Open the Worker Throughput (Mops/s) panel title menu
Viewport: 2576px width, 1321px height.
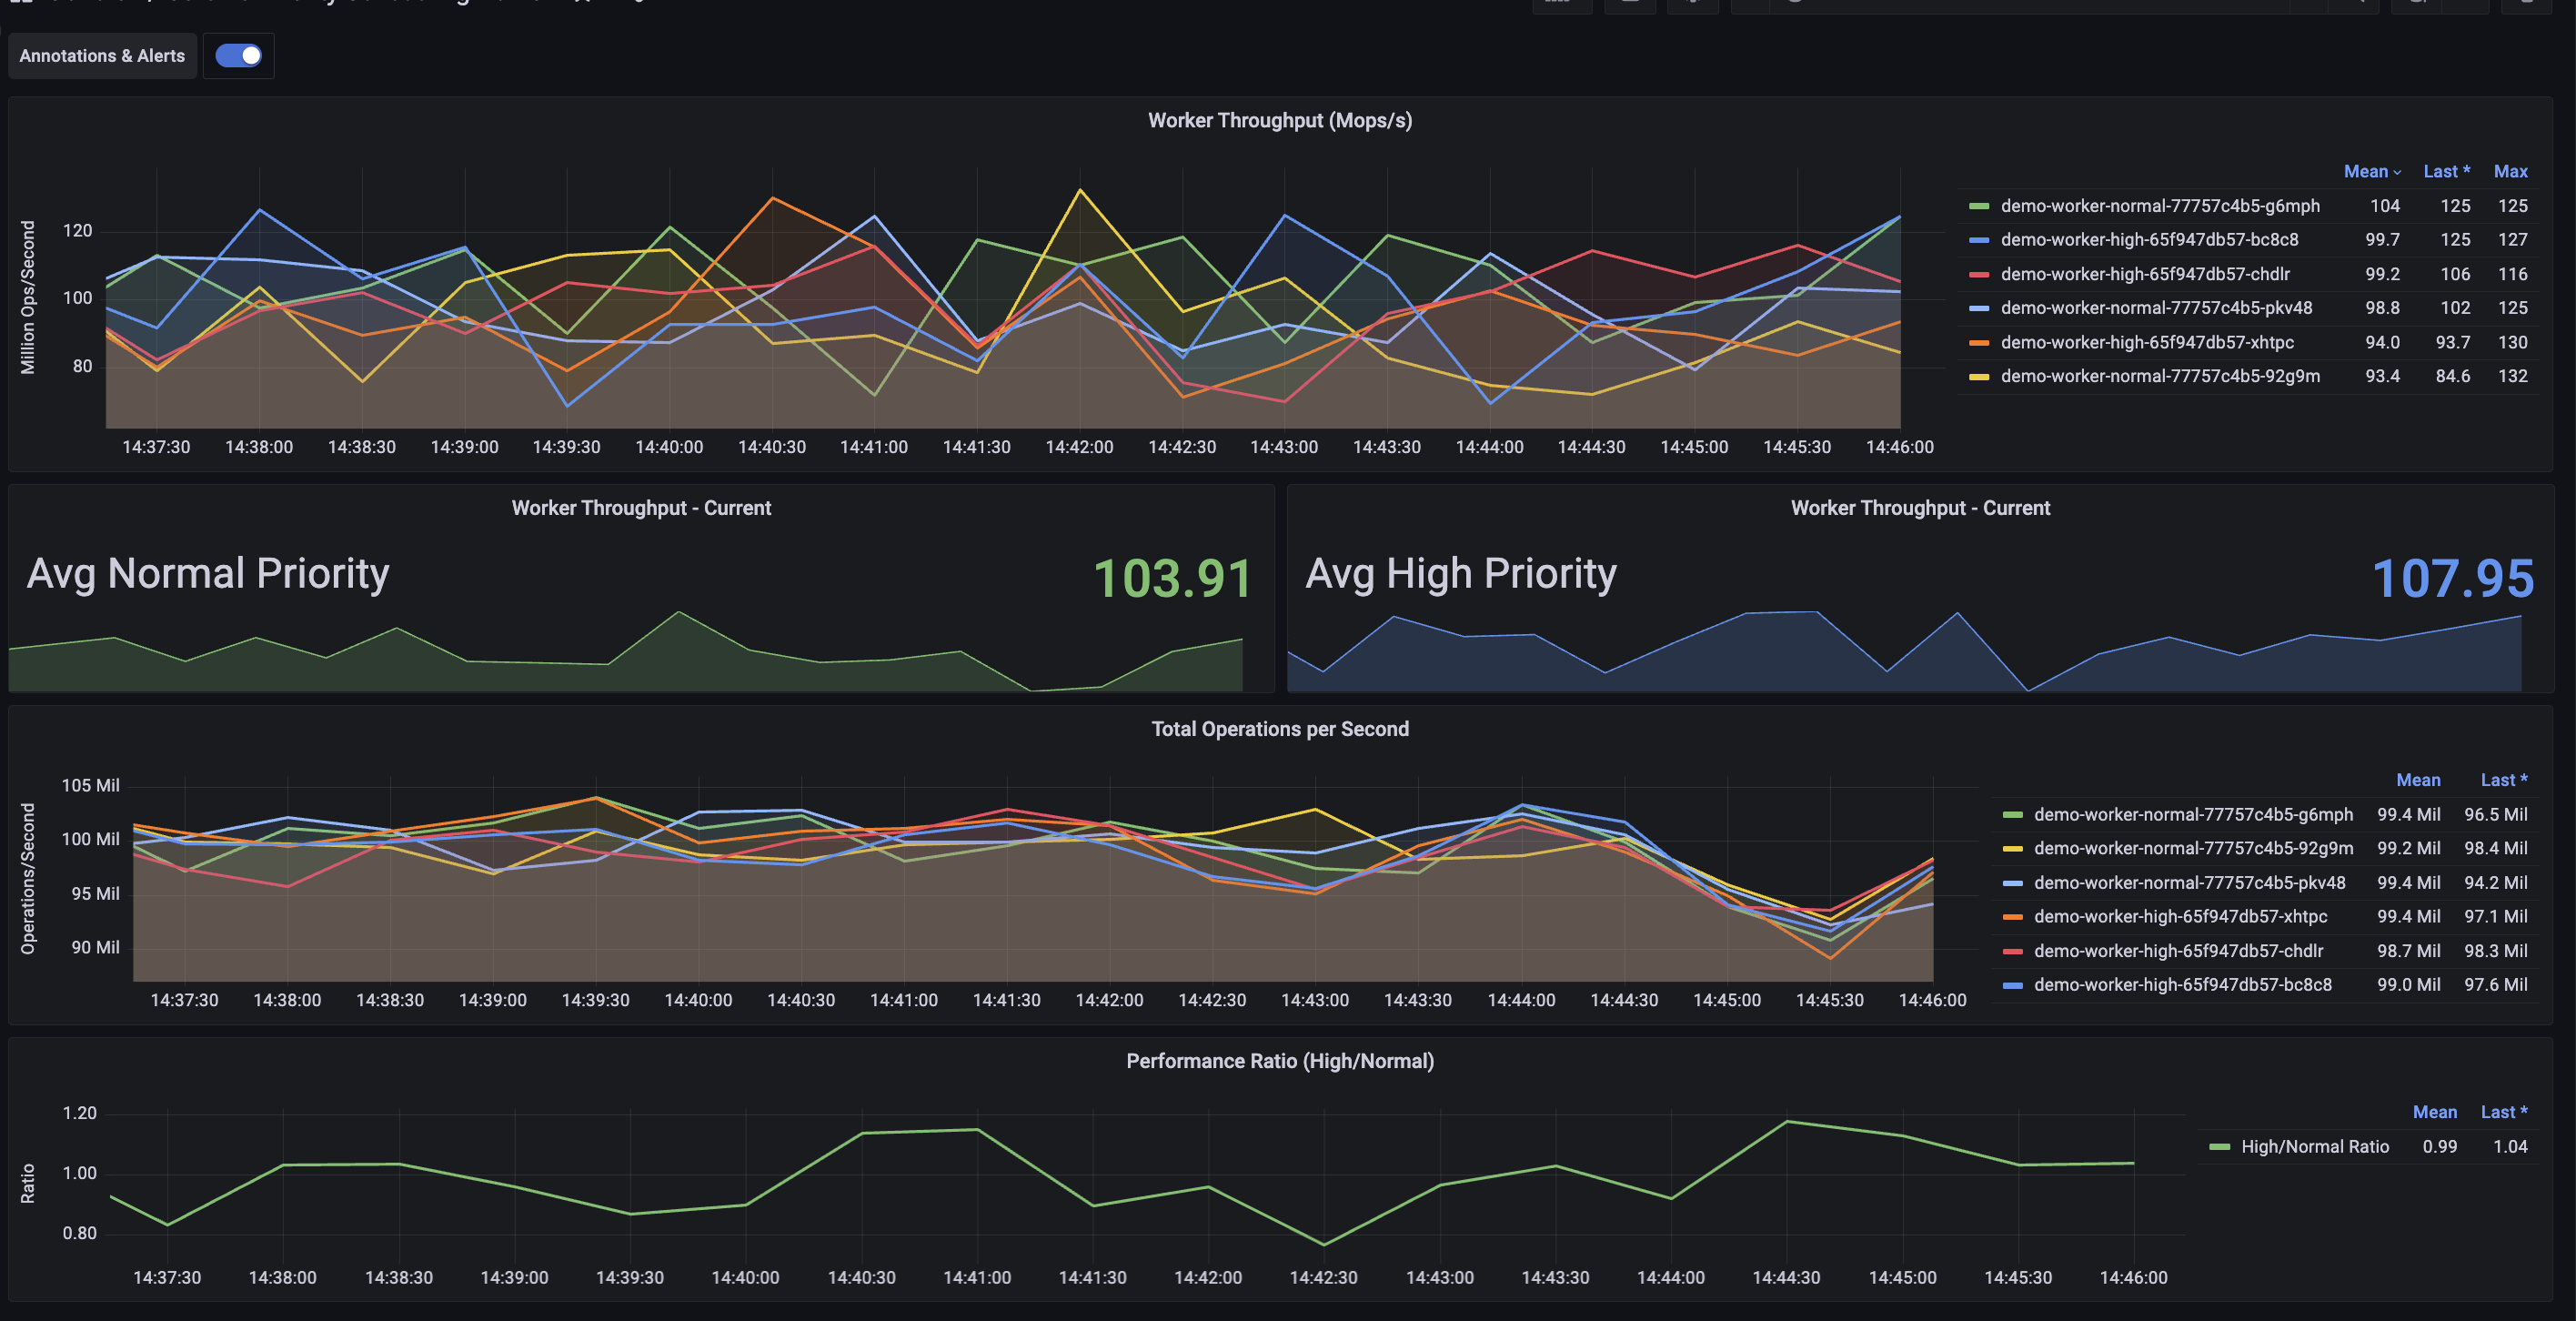tap(1279, 121)
